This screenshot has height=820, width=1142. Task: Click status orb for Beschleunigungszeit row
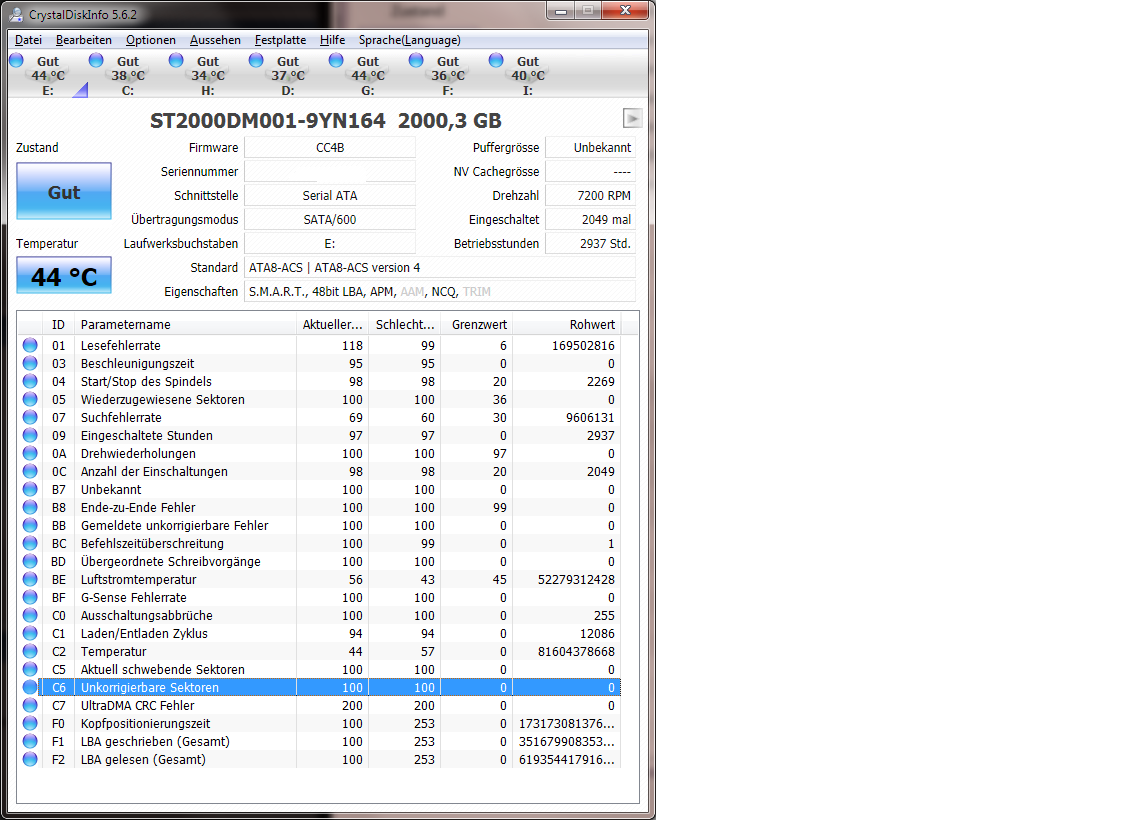click(x=30, y=363)
